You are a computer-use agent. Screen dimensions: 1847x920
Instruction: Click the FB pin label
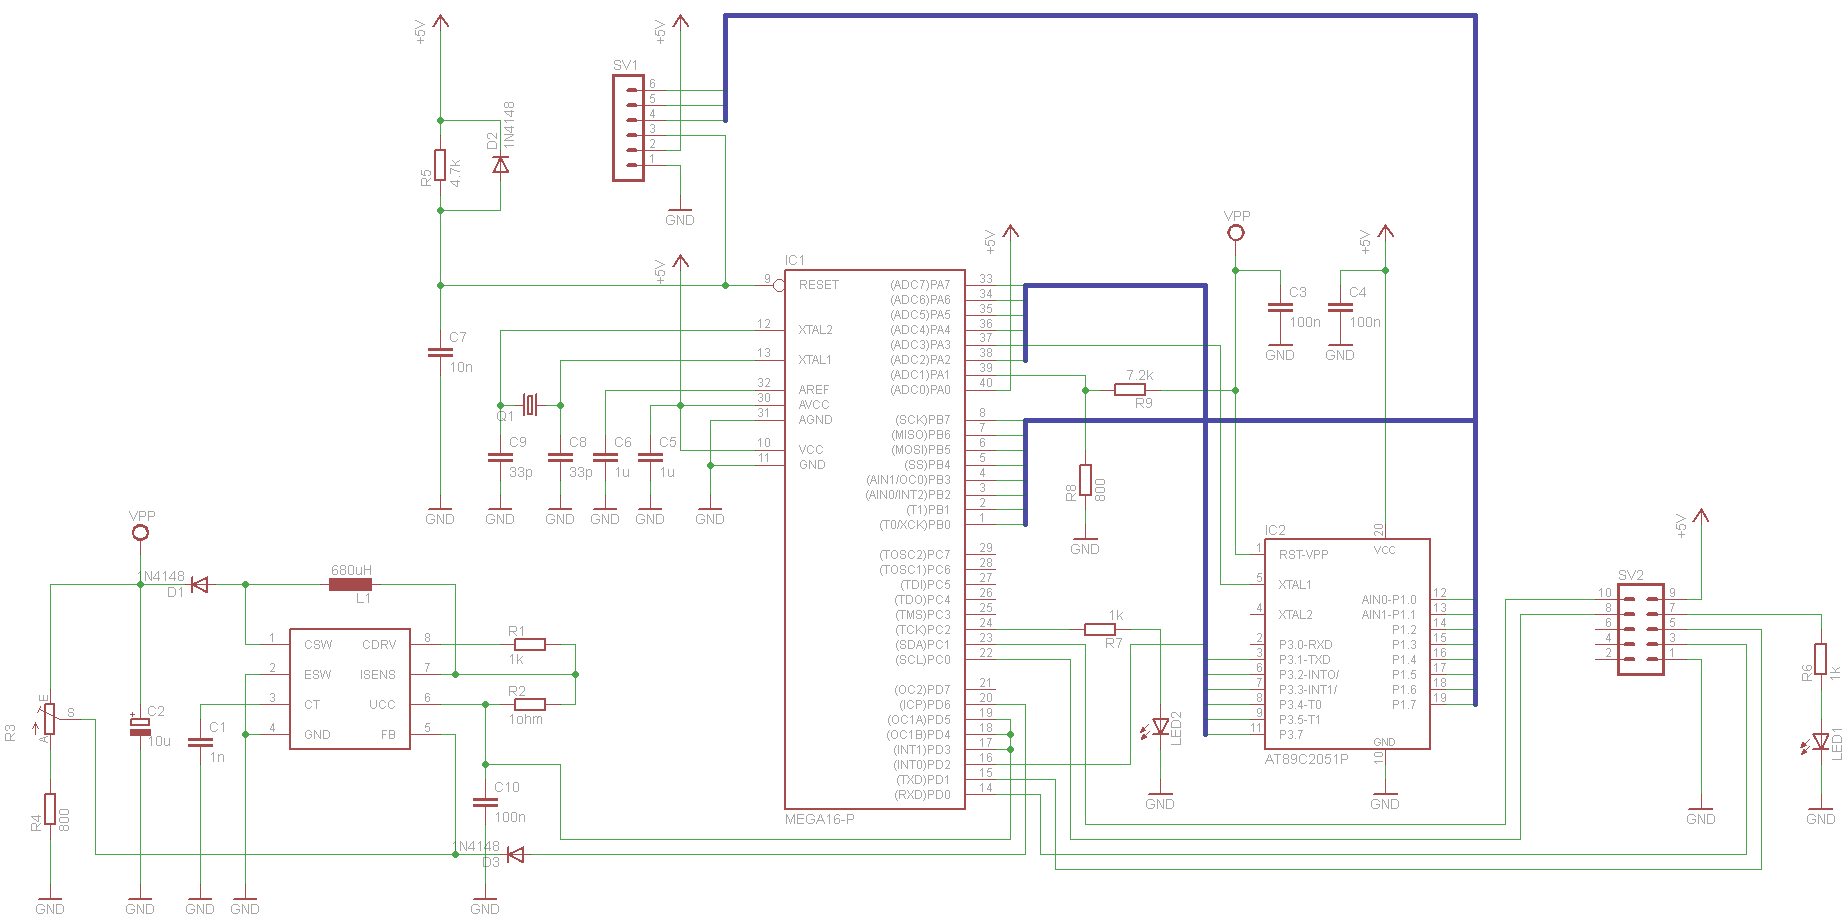(388, 735)
